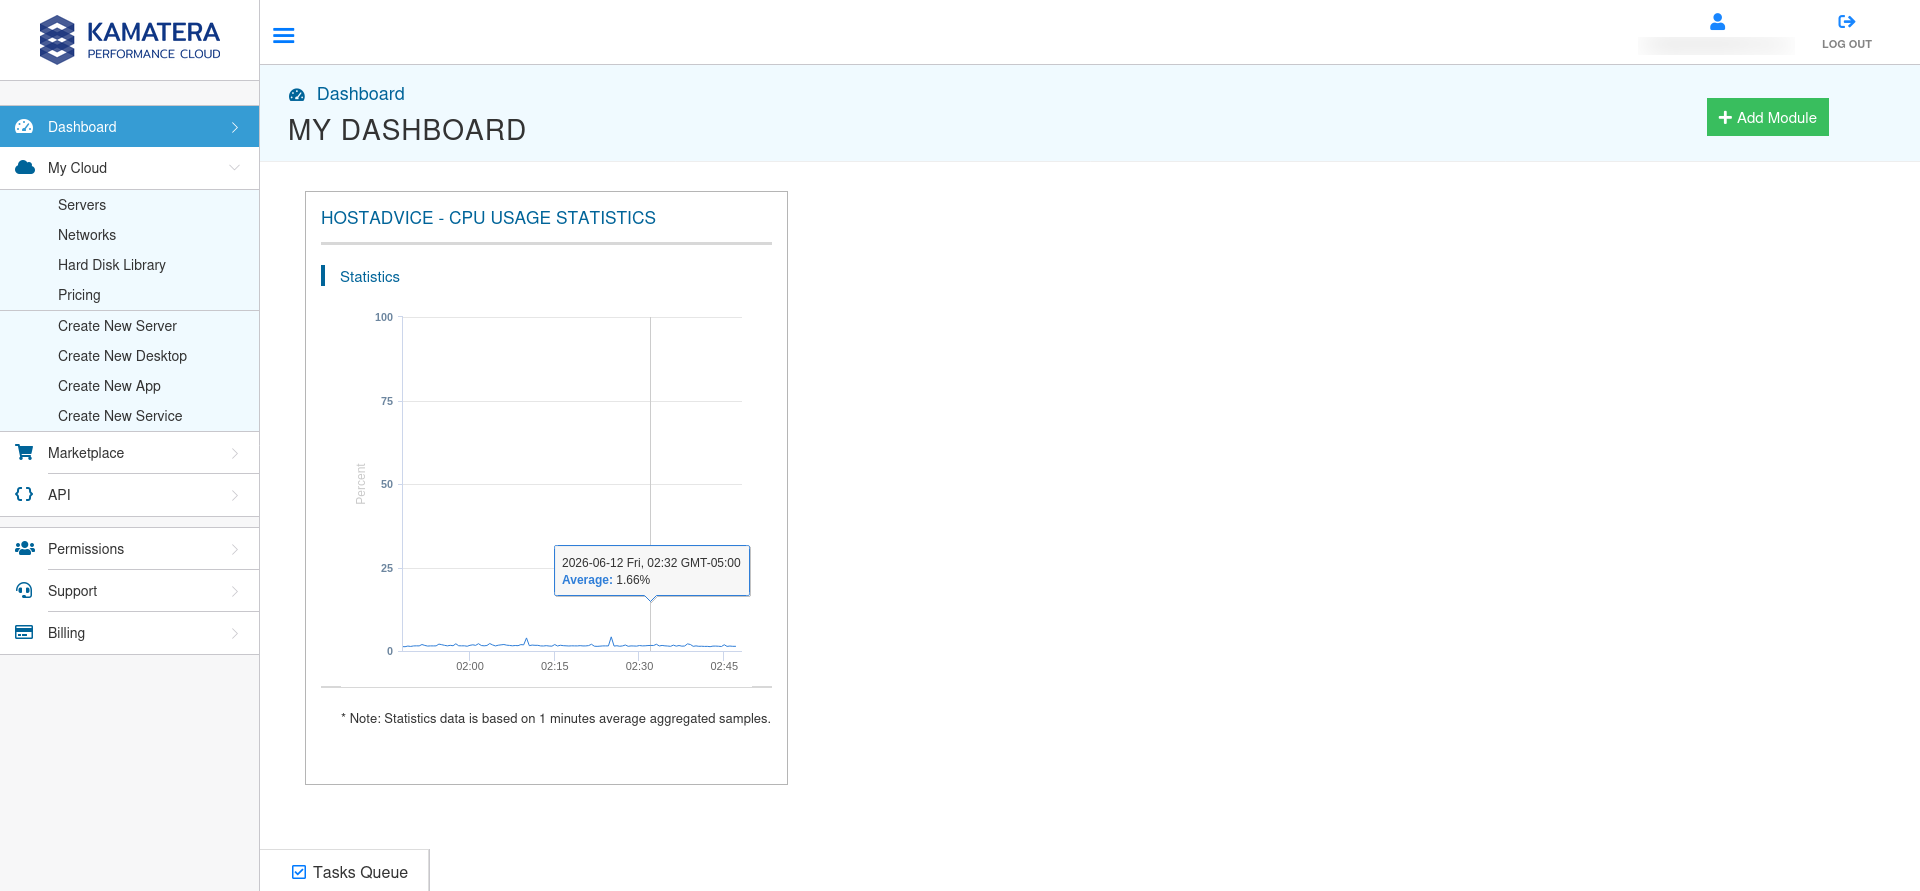Click the Statistics section heading
The image size is (1920, 891).
(x=369, y=277)
